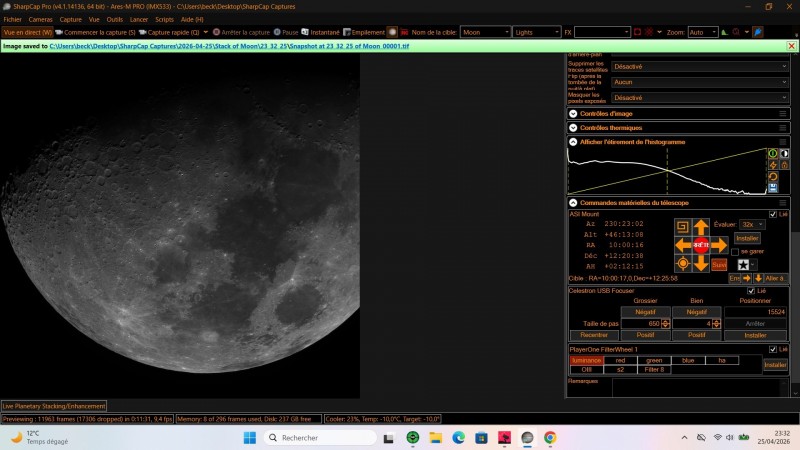Open the Évaluer 32x rate dropdown
The image size is (800, 450).
(752, 224)
